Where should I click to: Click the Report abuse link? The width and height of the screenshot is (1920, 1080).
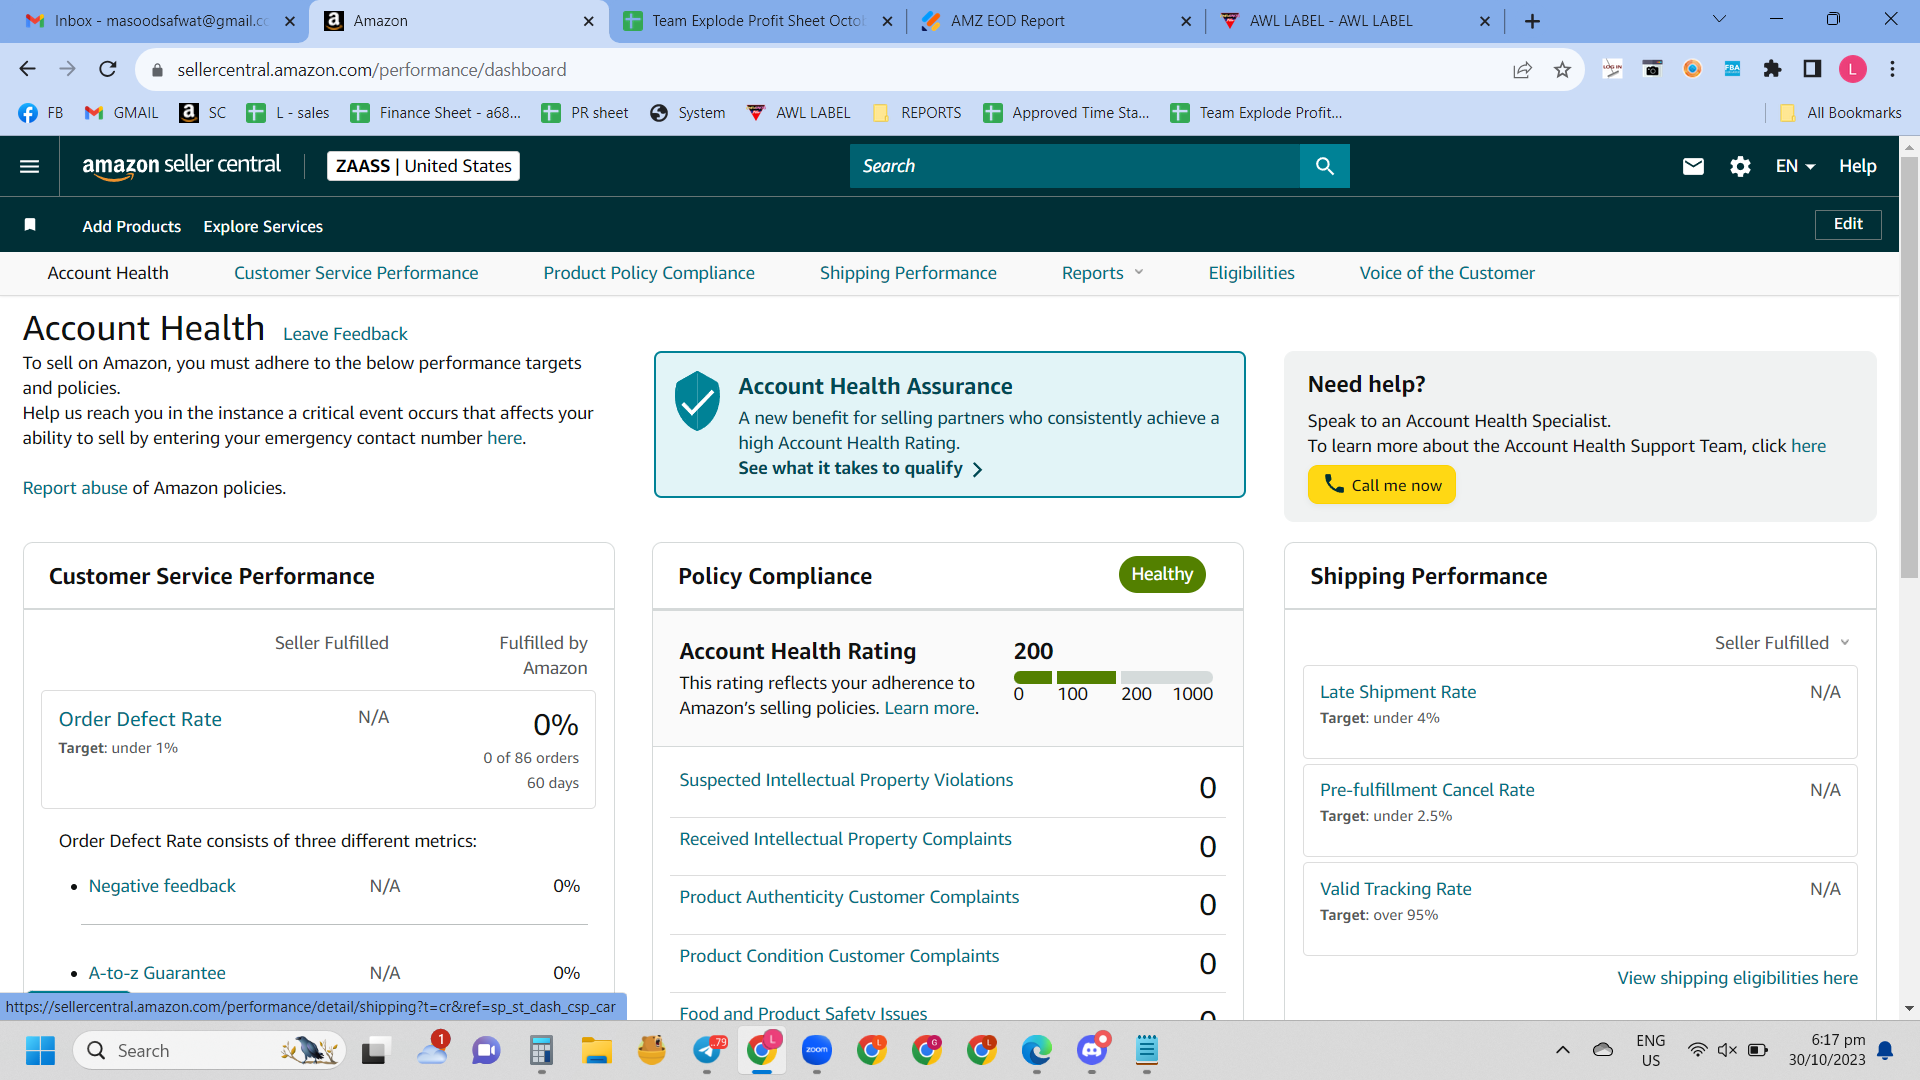[x=75, y=488]
